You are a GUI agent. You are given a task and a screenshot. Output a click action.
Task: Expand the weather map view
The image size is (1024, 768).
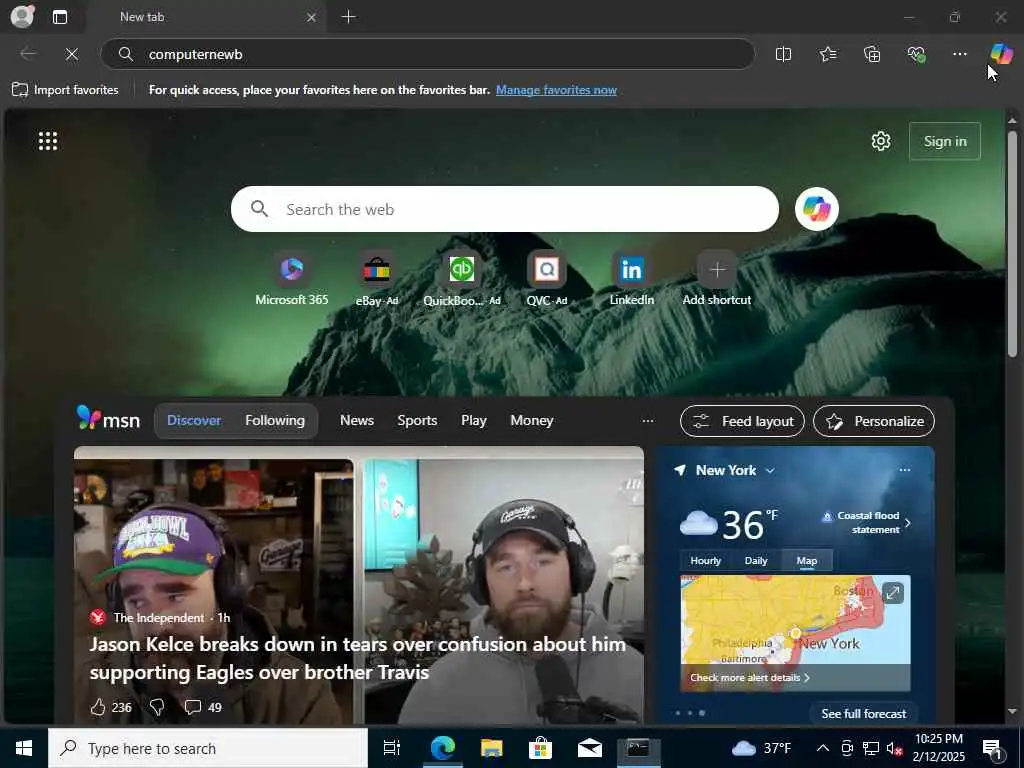[893, 592]
